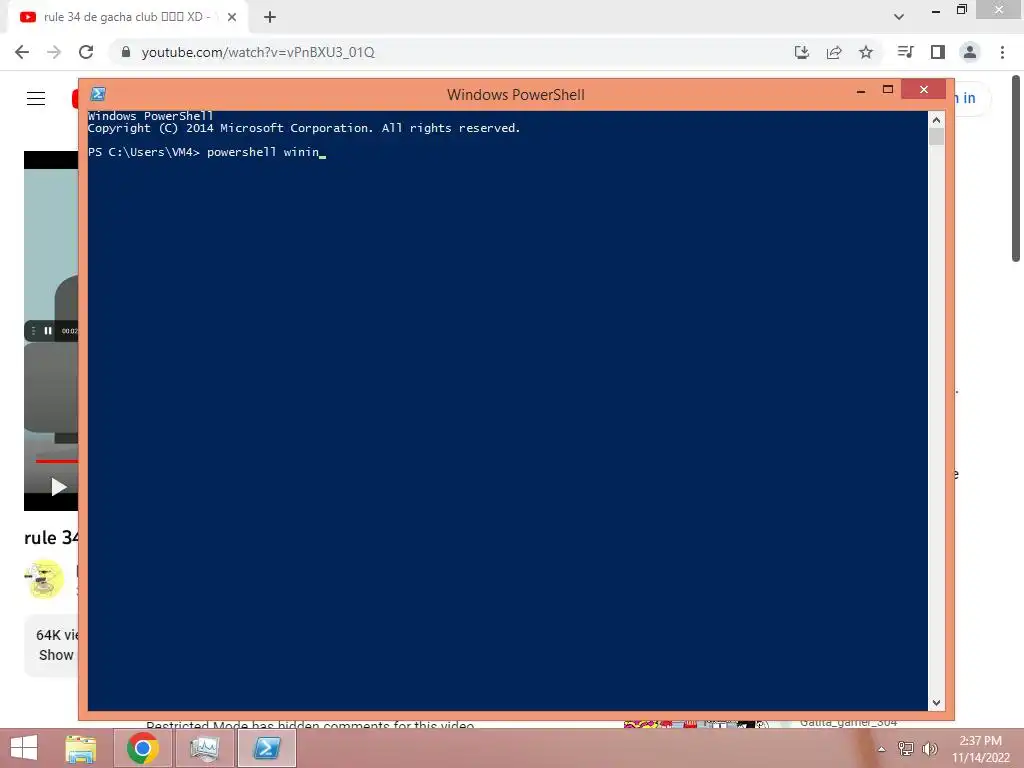Open the monitor app in taskbar
This screenshot has height=768, width=1024.
click(204, 748)
